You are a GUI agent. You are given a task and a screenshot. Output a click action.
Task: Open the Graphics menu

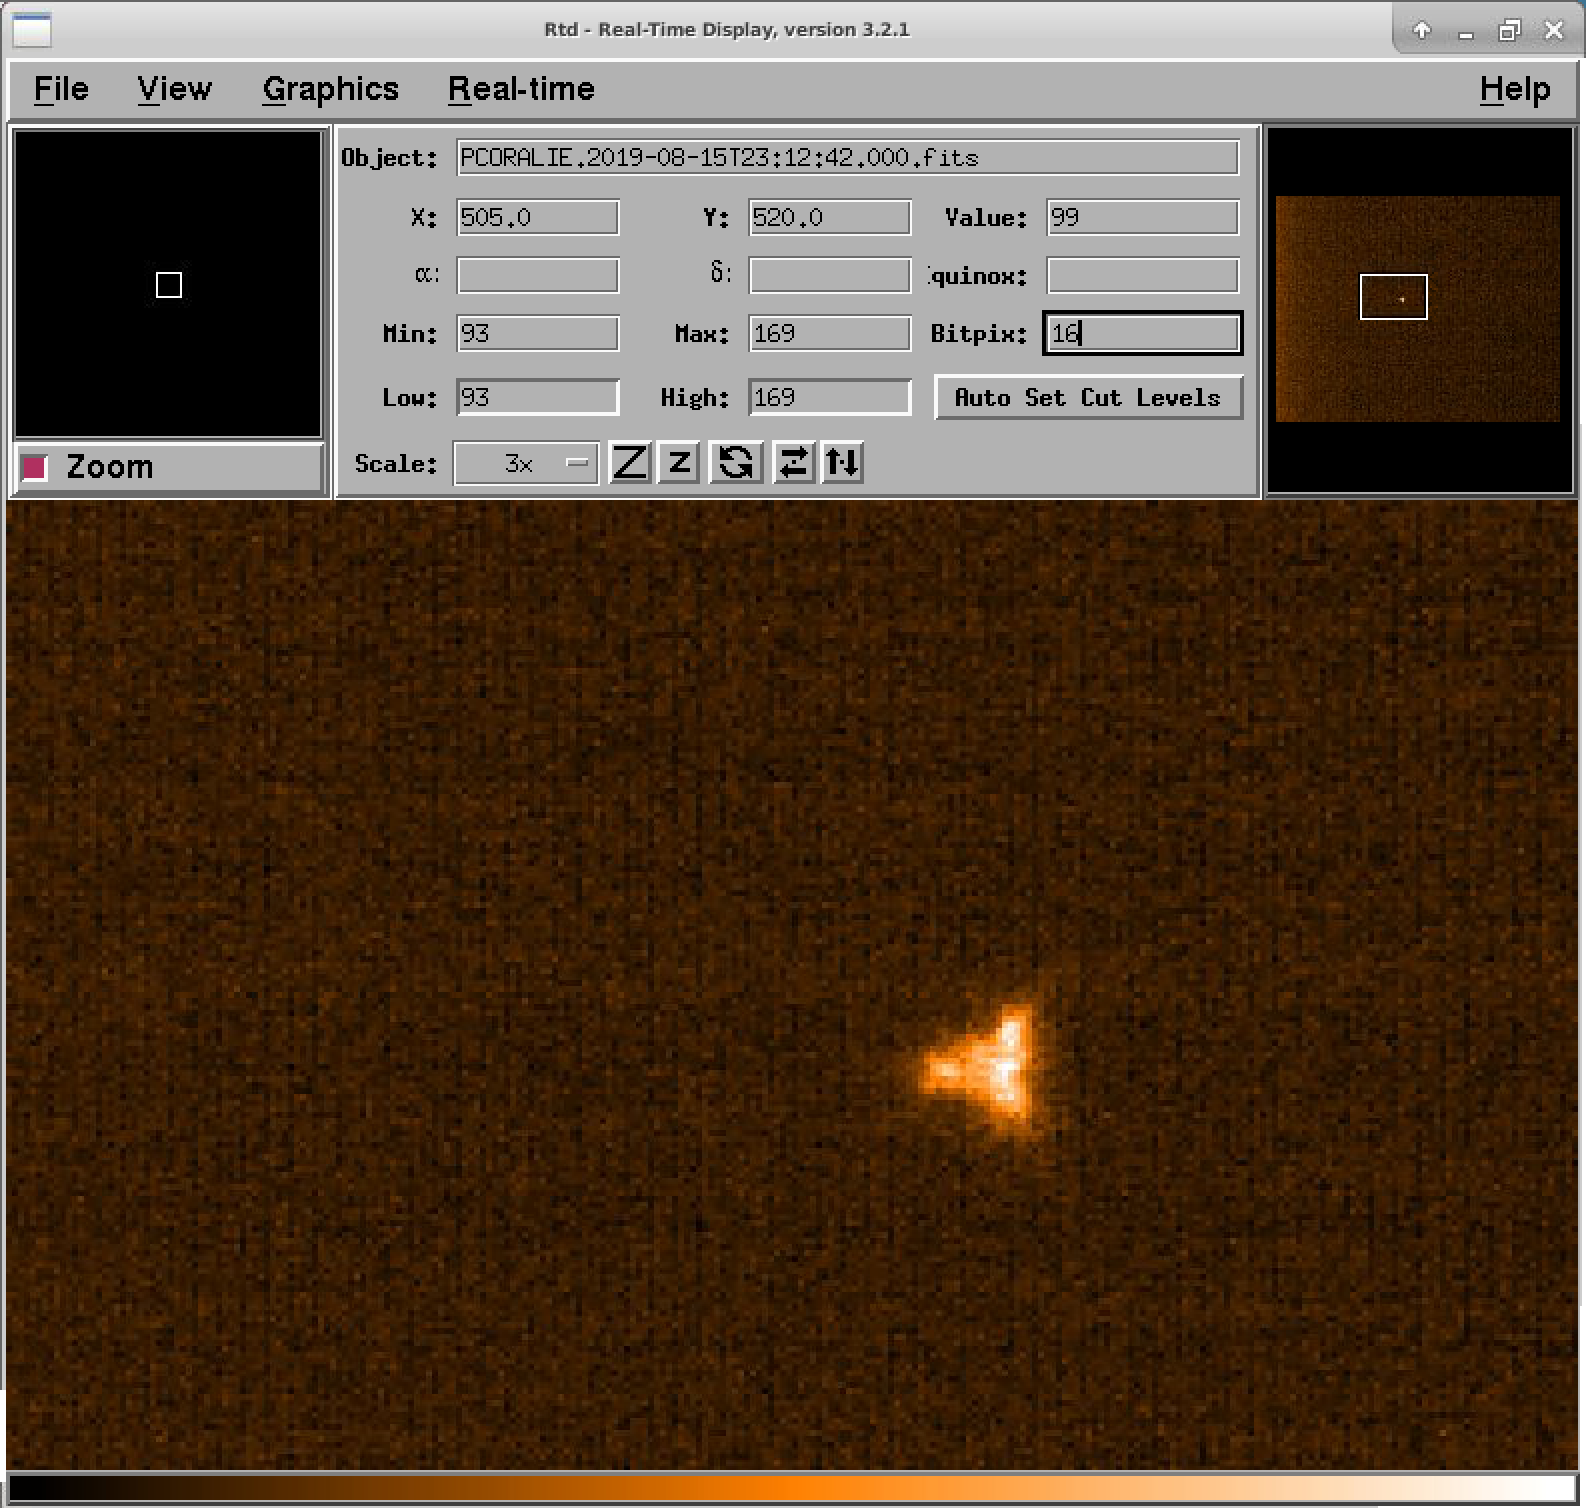(x=330, y=89)
